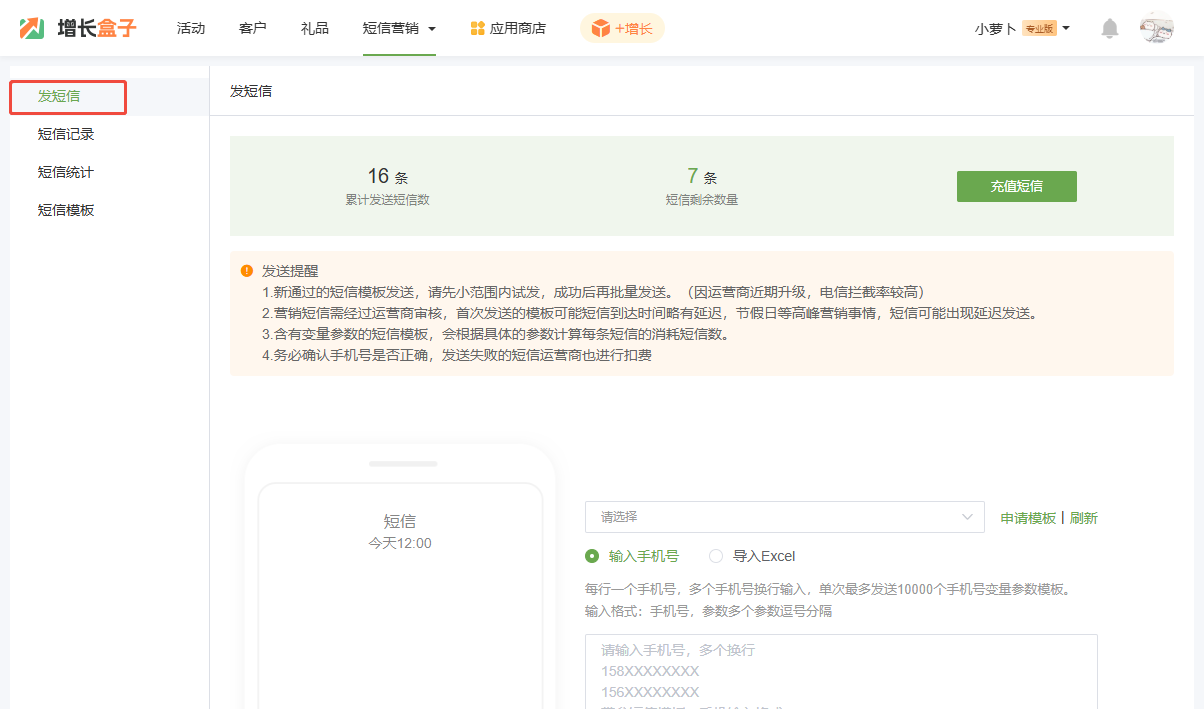This screenshot has height=709, width=1204.
Task: Click the 应用商店 grid icon
Action: pos(478,28)
